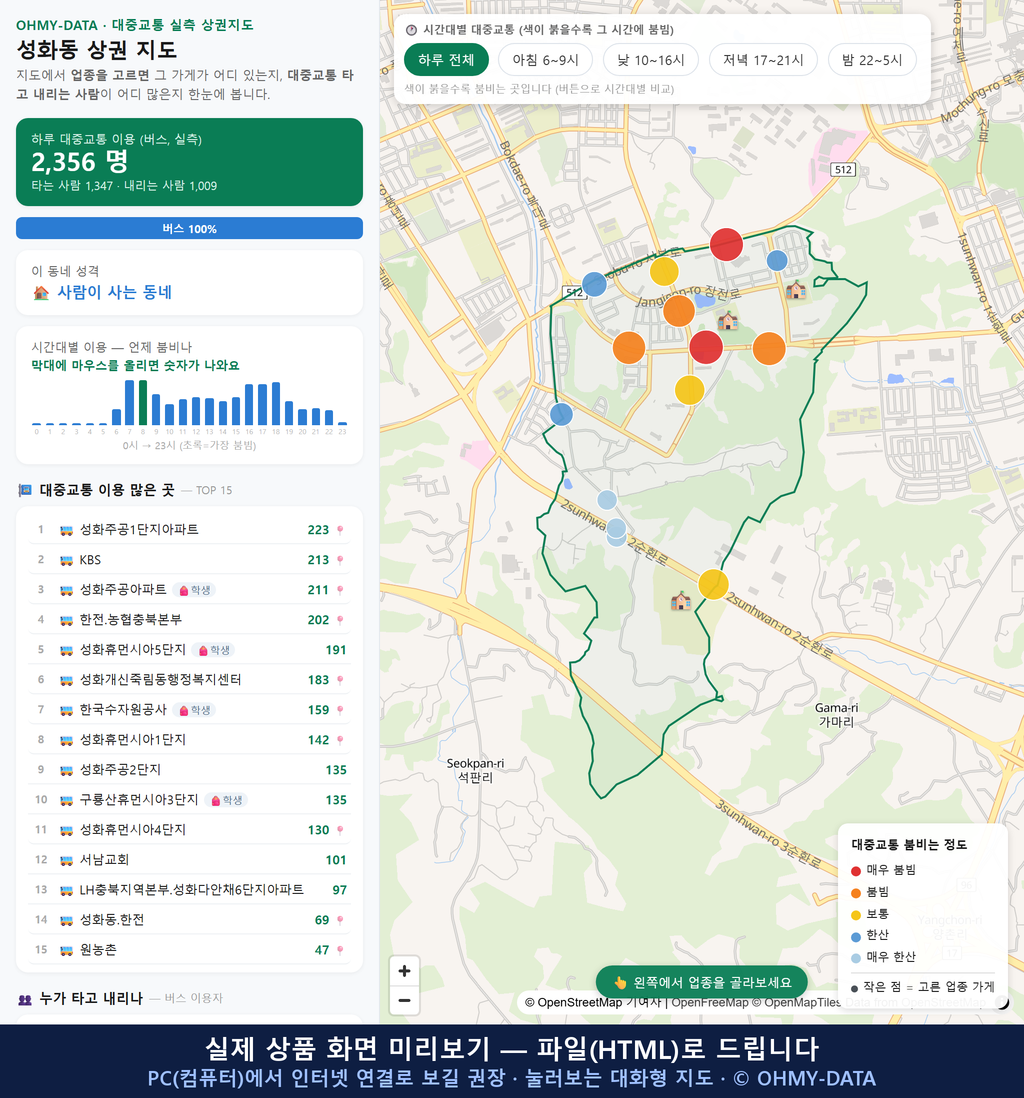Click the red 매우 붐빔 legend swatch
1024x1098 pixels.
click(855, 871)
